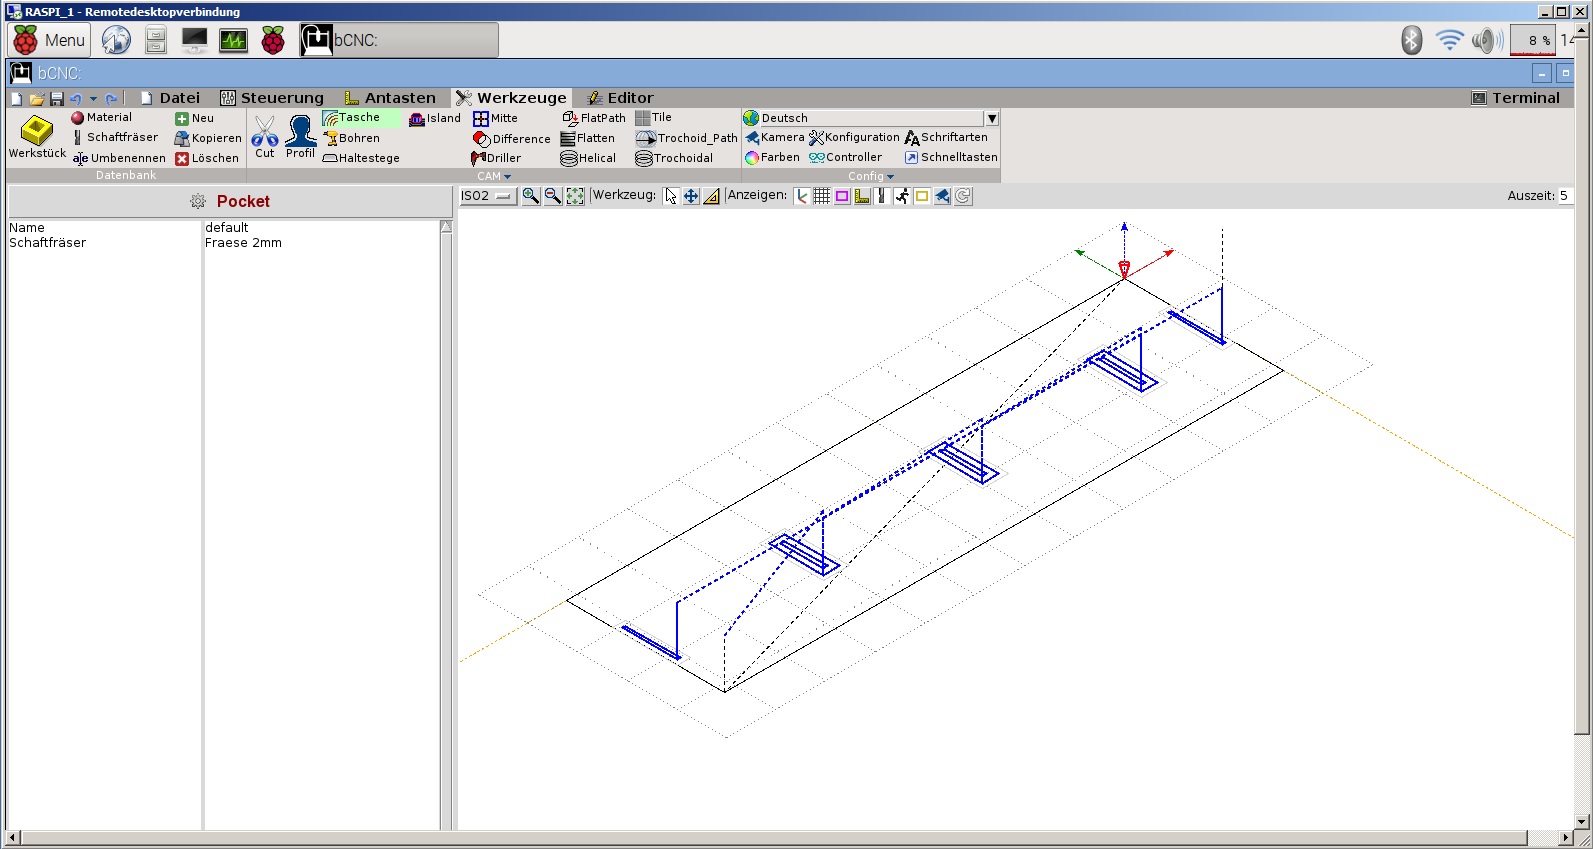The image size is (1593, 849).
Task: Select the Haltestege tabs tool
Action: pos(360,158)
